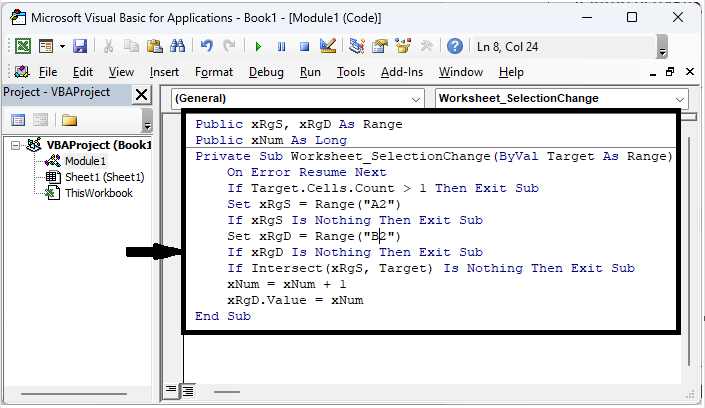
Task: Switch to Full Module View button
Action: (187, 391)
